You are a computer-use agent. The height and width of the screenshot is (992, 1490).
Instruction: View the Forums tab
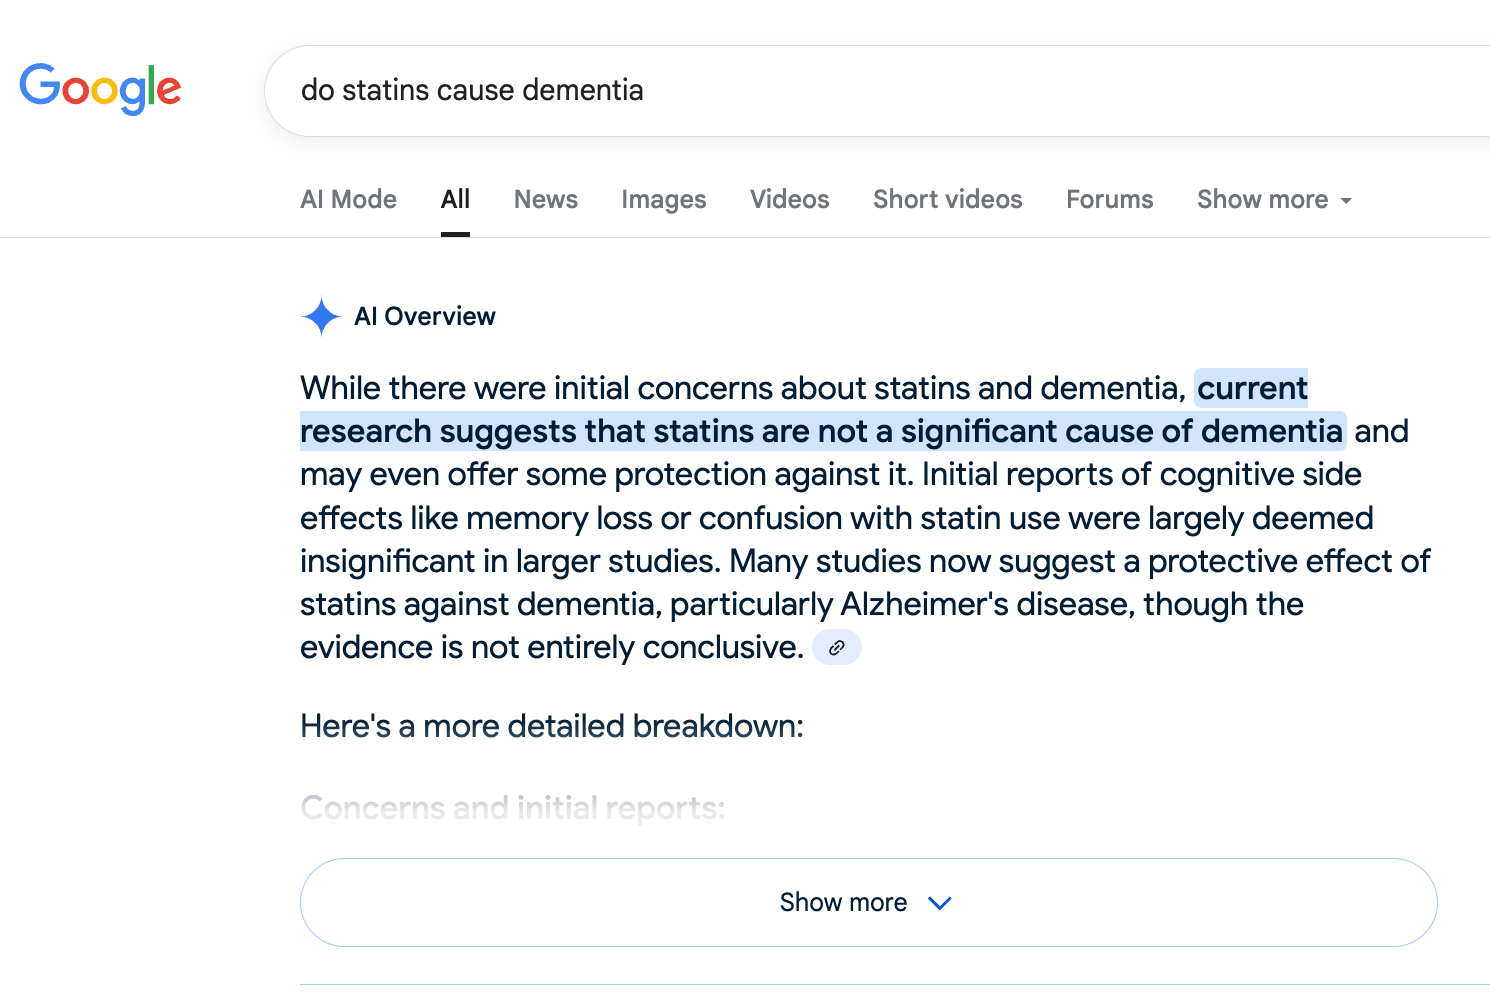click(x=1109, y=200)
